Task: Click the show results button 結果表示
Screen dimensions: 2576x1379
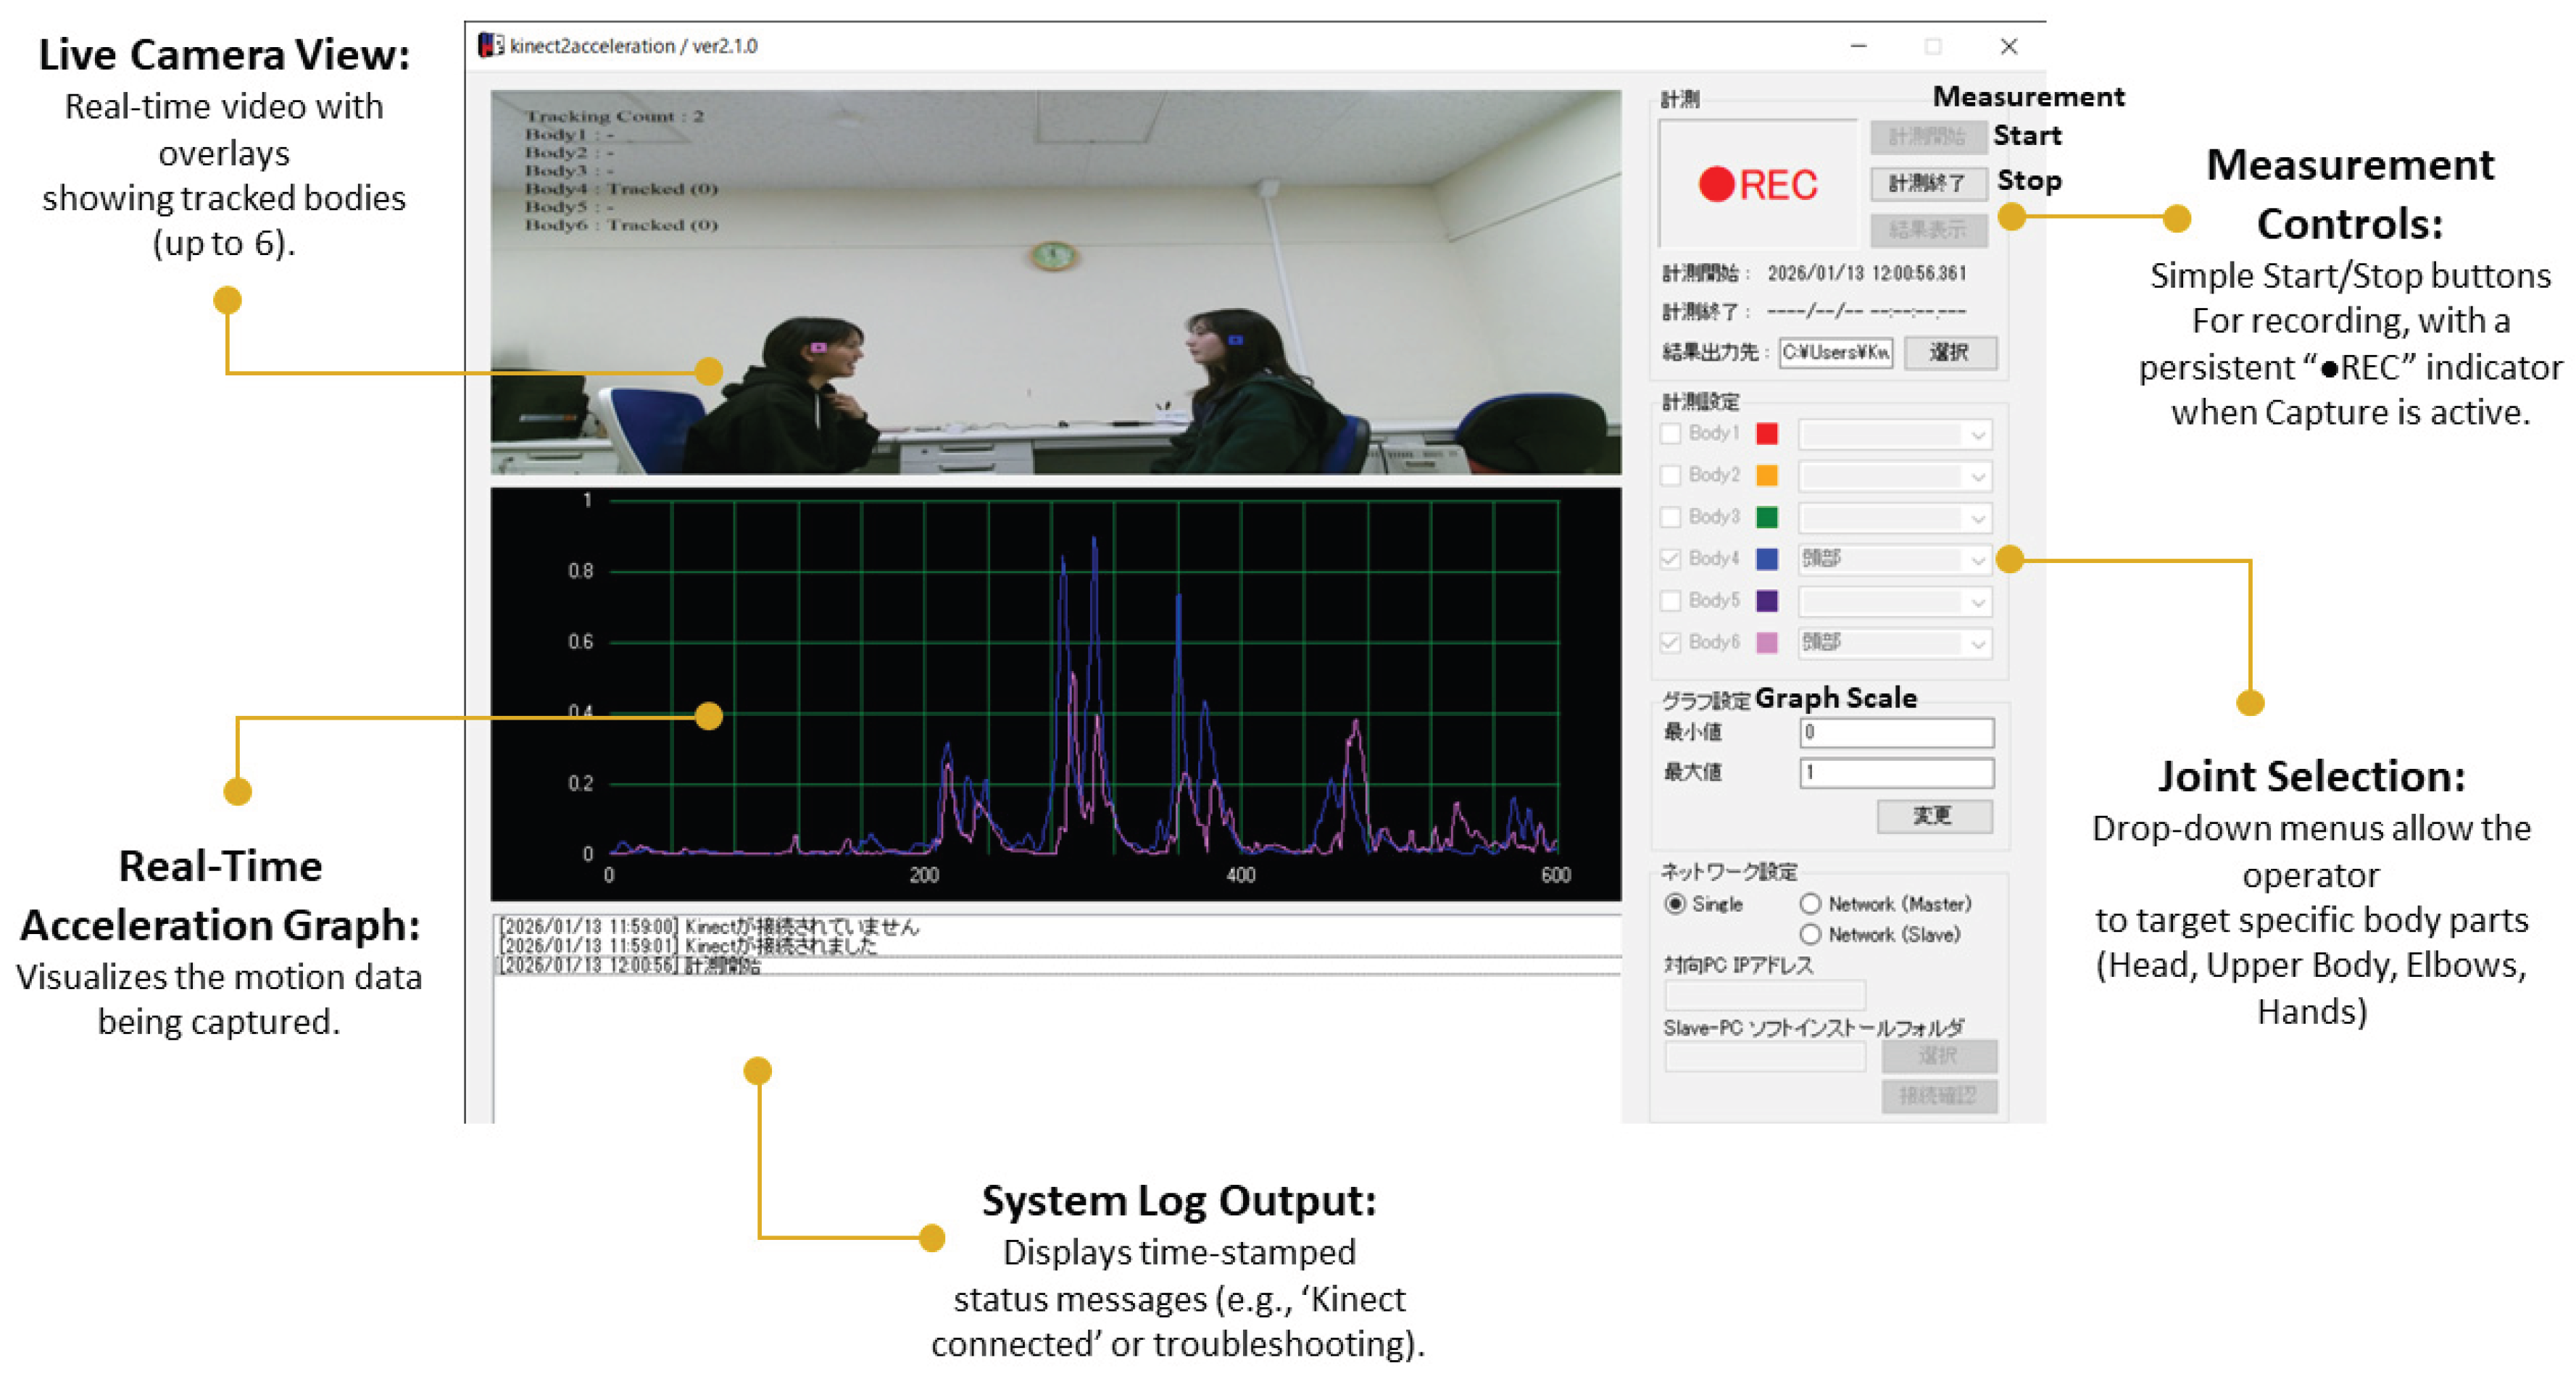Action: (x=1927, y=230)
